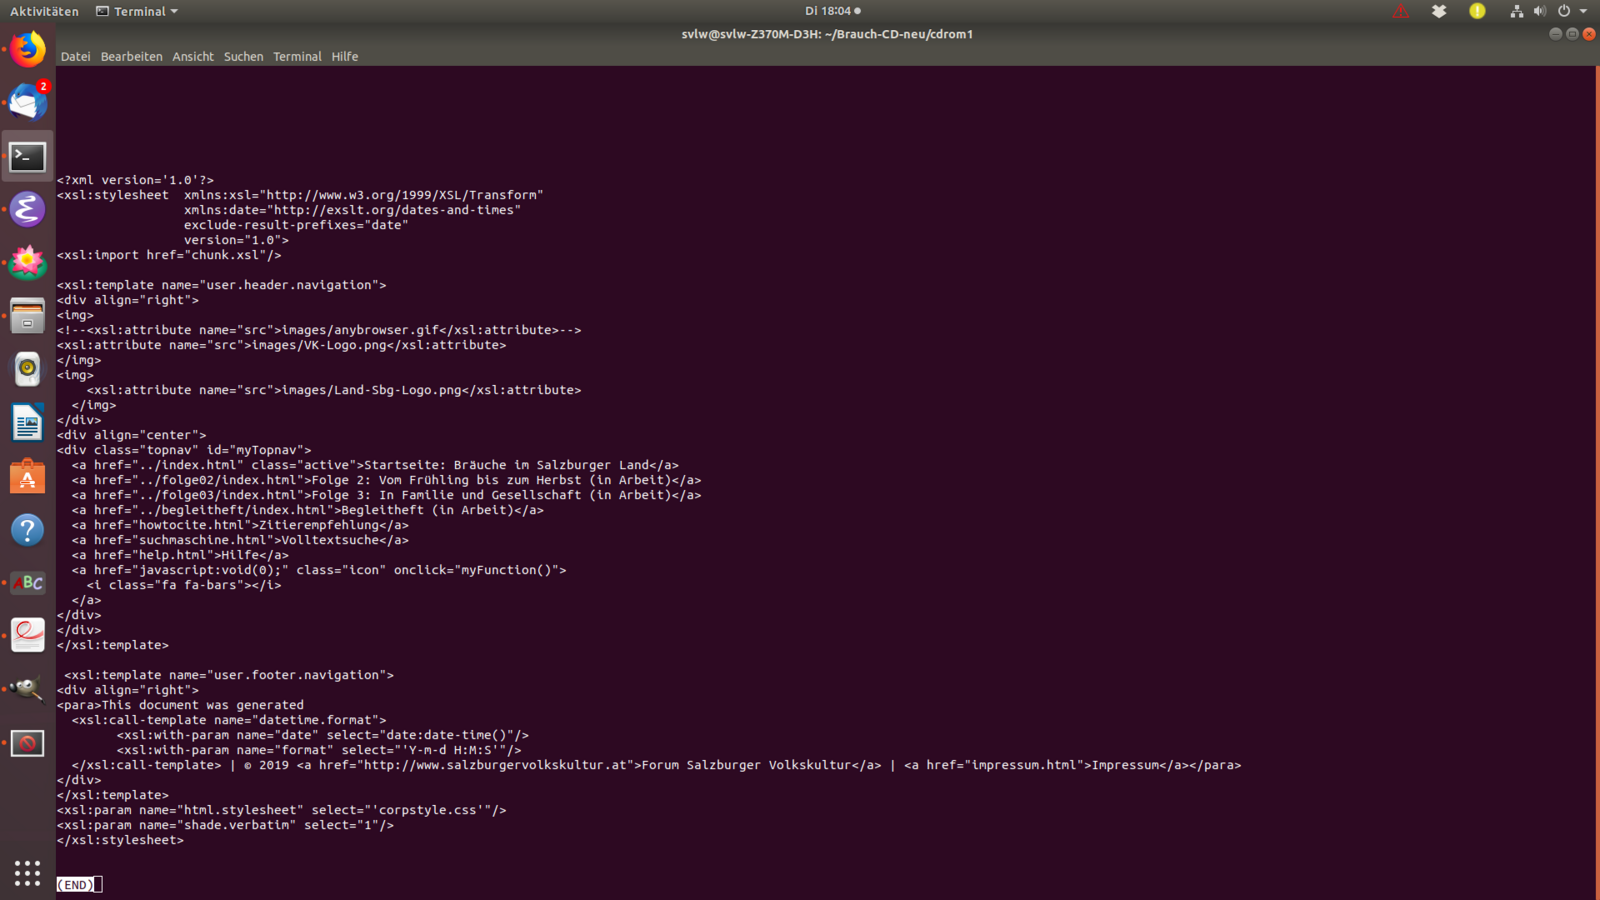This screenshot has width=1600, height=900.
Task: Open the Emacs editor in dock
Action: [x=27, y=209]
